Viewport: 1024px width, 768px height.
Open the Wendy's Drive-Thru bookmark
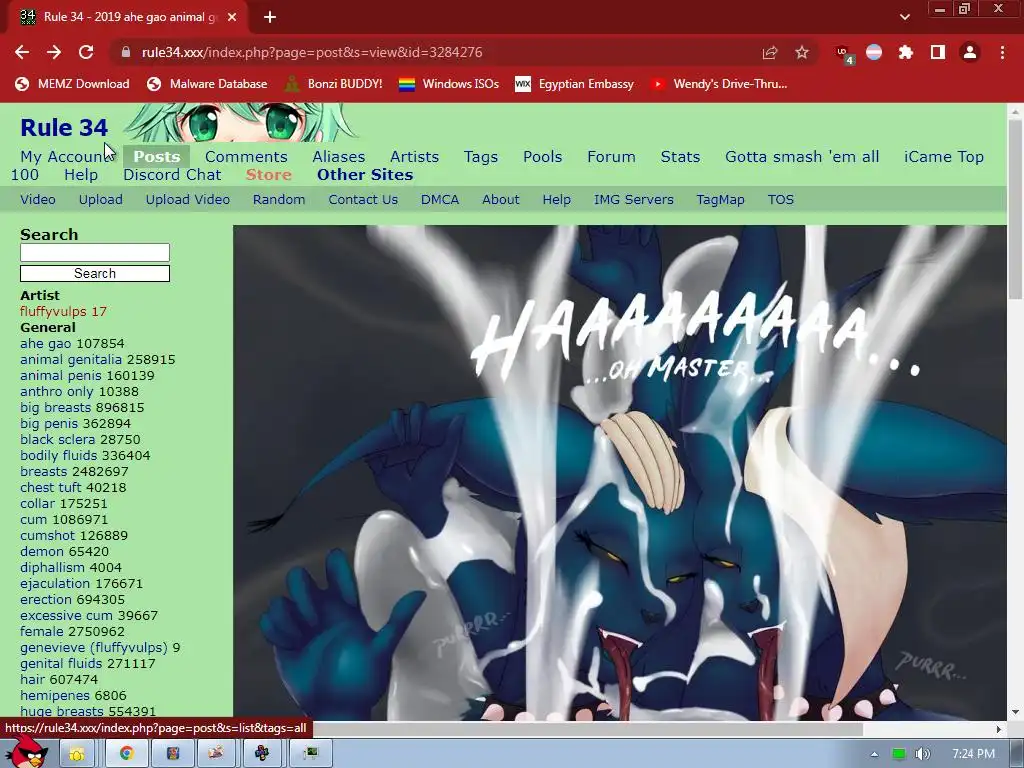pyautogui.click(x=718, y=84)
